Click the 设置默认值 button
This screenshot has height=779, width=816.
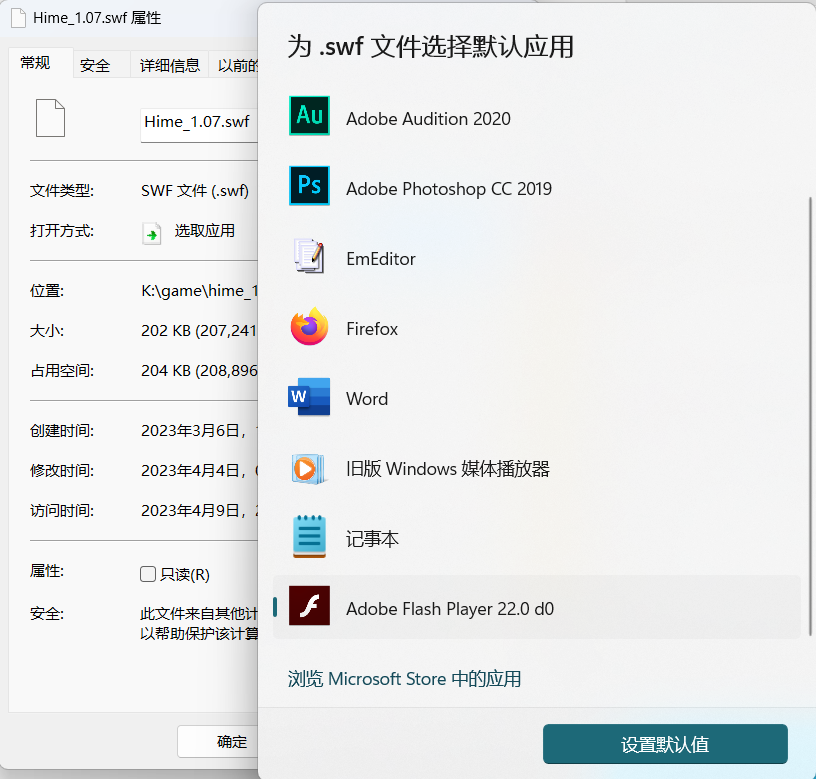point(665,744)
